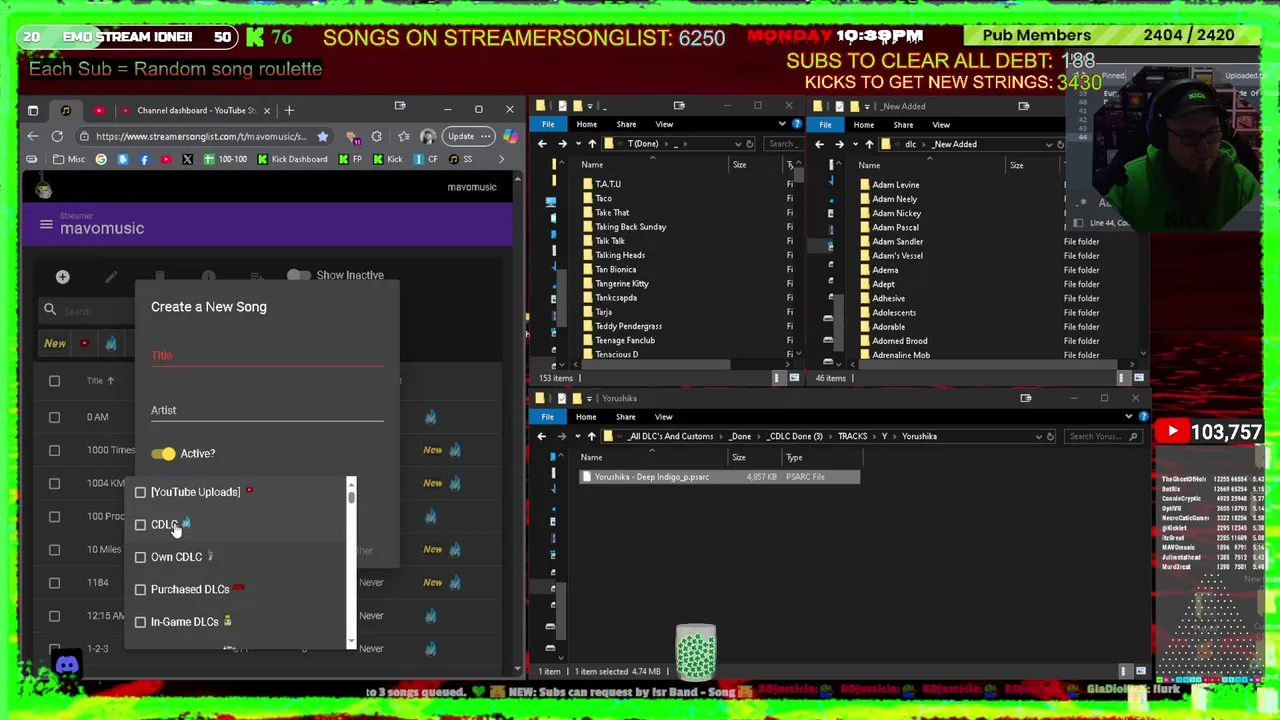Click the bookmark star in address bar
The image size is (1280, 720).
pyautogui.click(x=322, y=136)
